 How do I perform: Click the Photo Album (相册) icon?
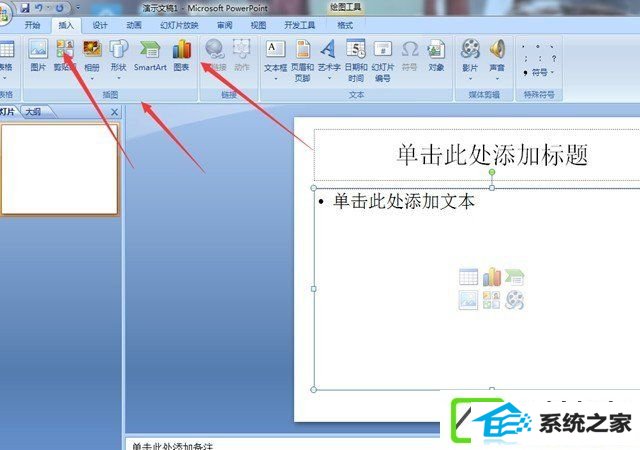coord(92,50)
